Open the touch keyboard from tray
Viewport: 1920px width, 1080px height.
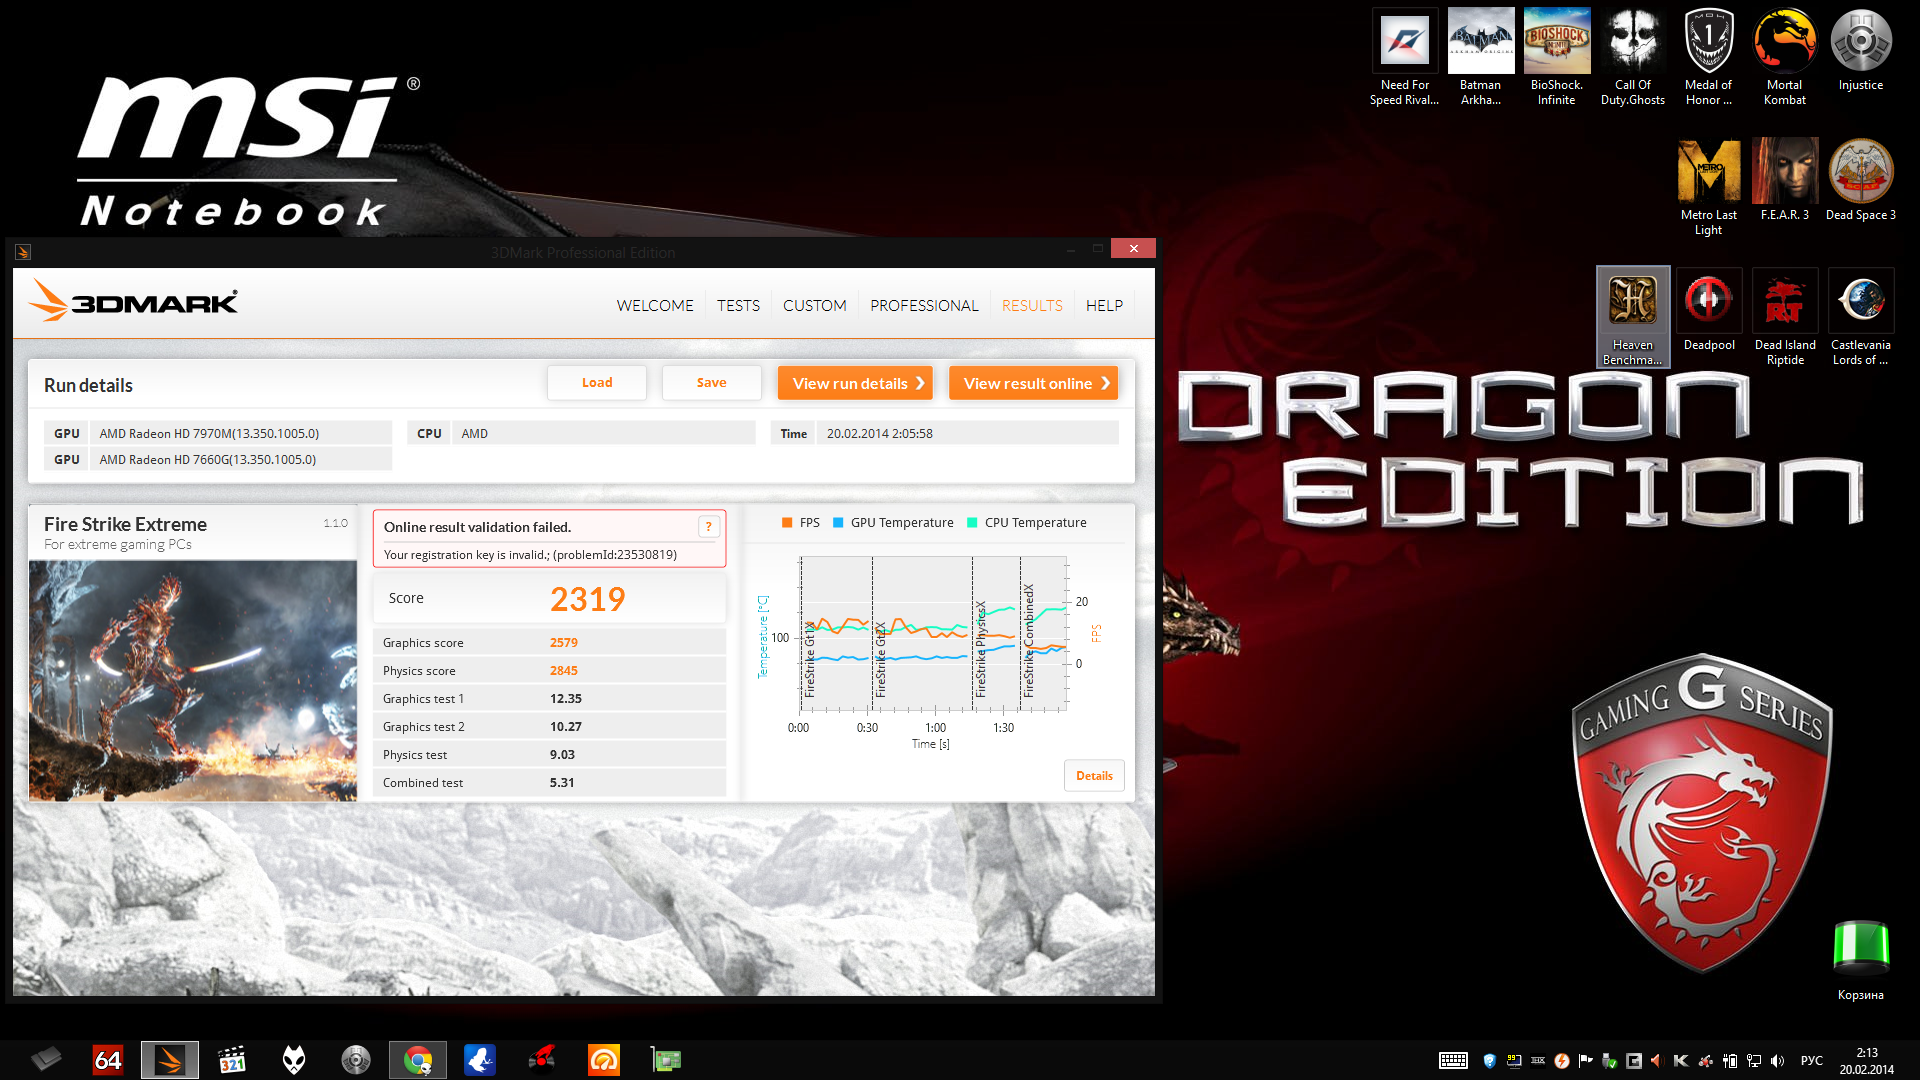(x=1453, y=1061)
